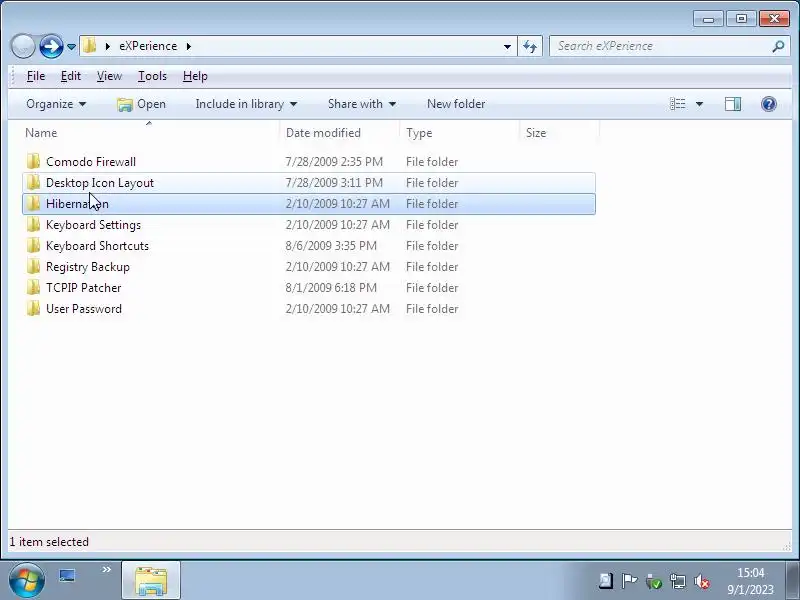Open the Tools menu
Viewport: 800px width, 600px height.
(152, 76)
